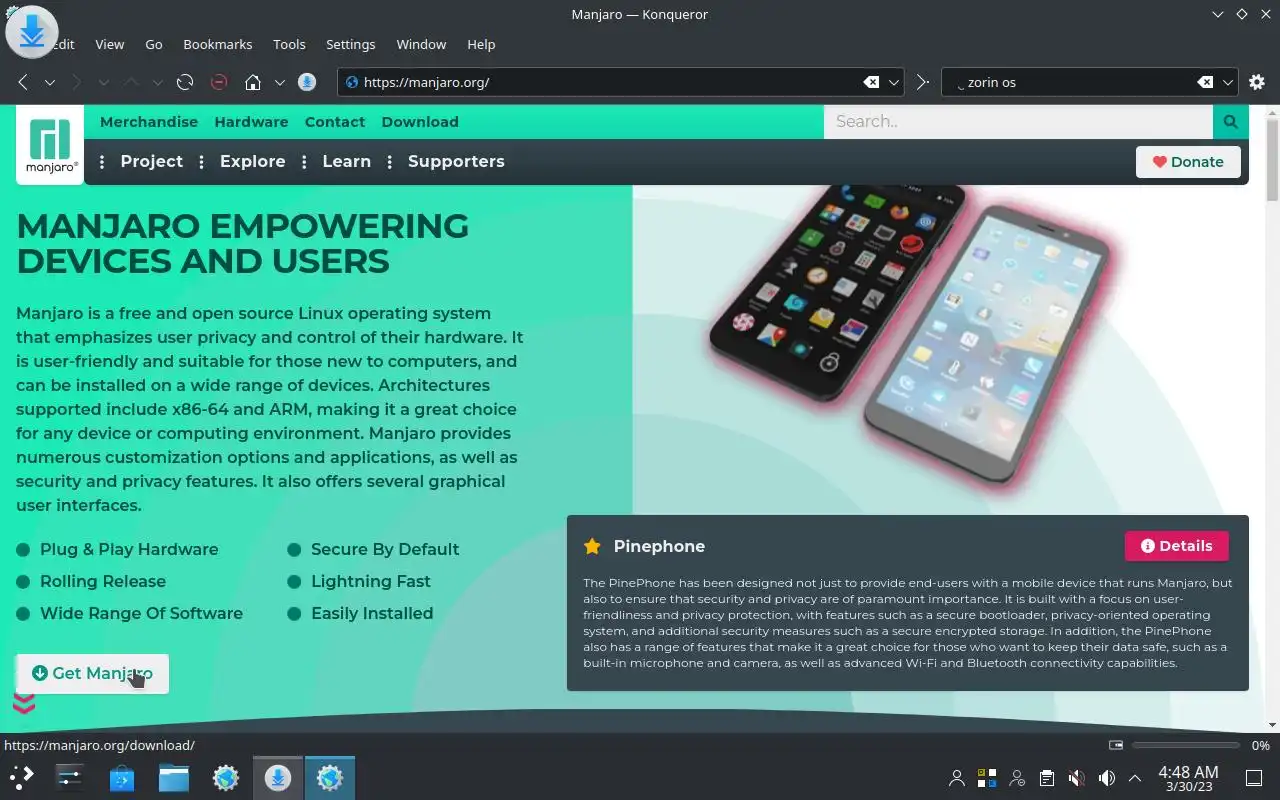Open the Tools menu
The image size is (1280, 800).
pyautogui.click(x=289, y=44)
